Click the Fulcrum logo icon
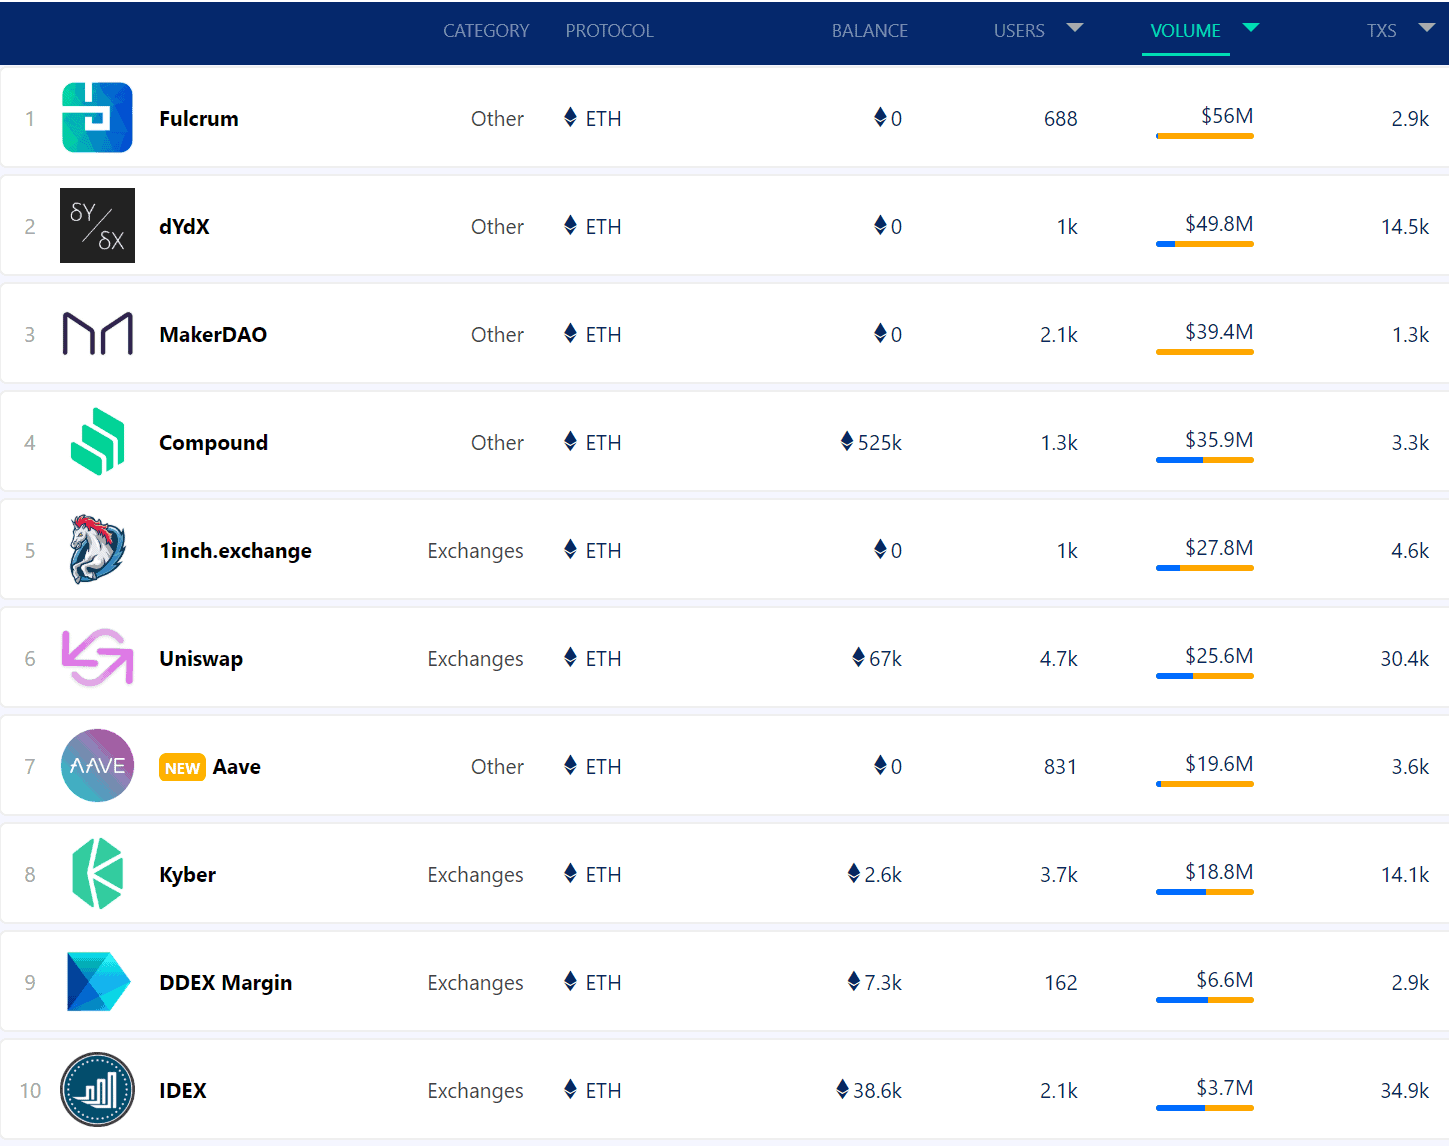The width and height of the screenshot is (1449, 1146). (97, 118)
